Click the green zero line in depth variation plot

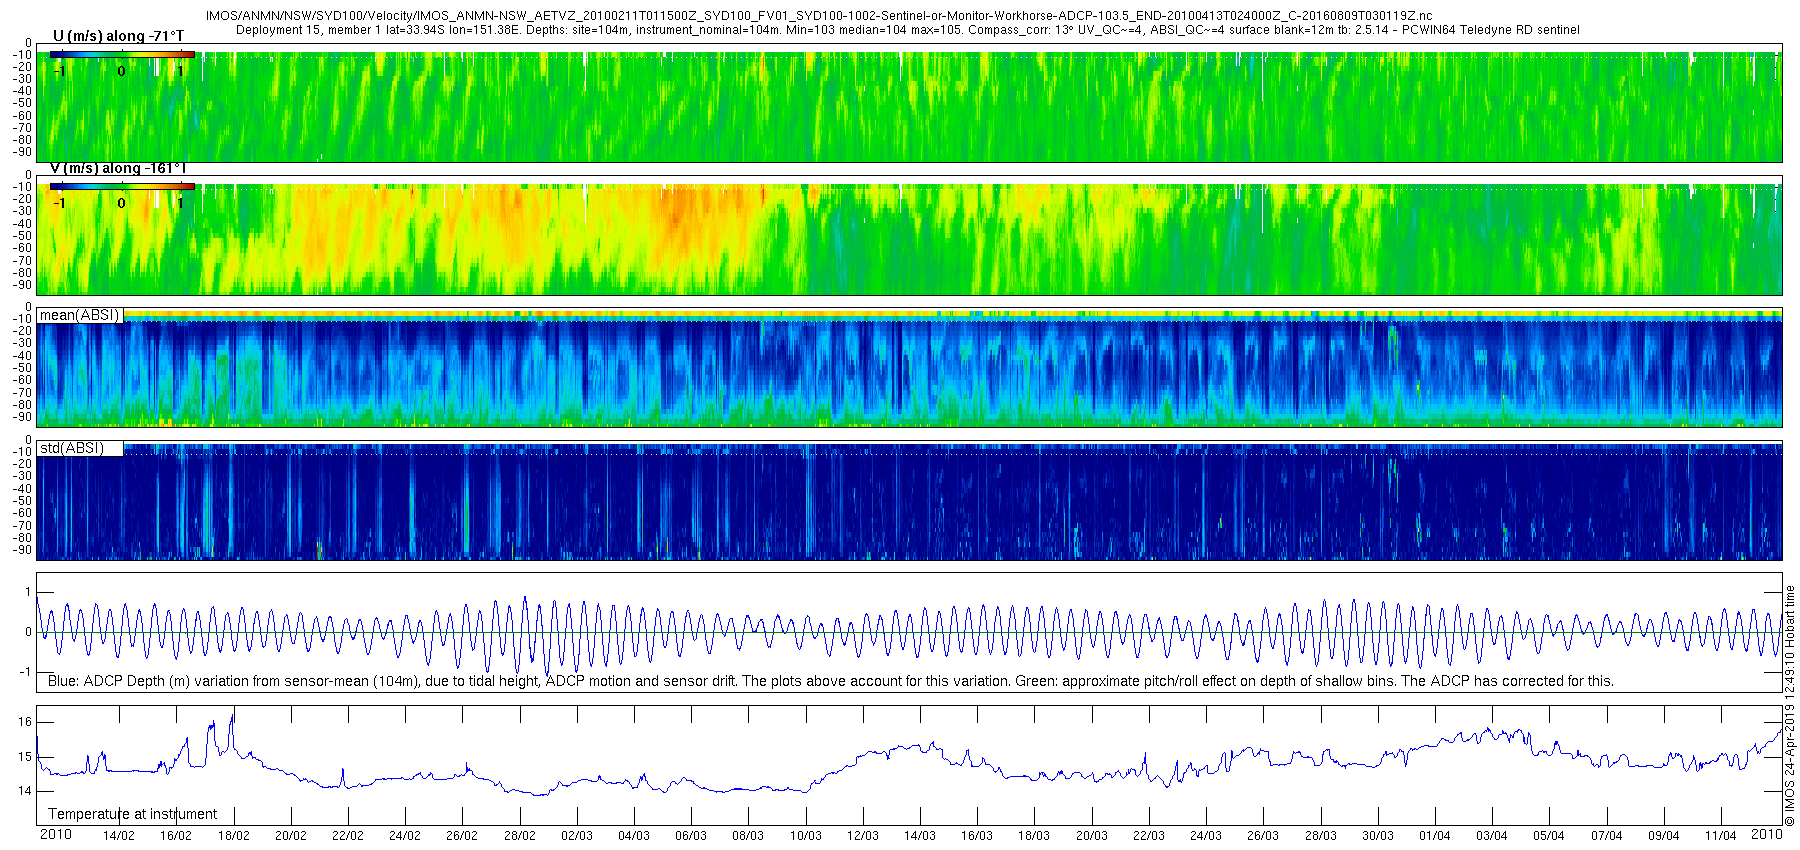[909, 632]
